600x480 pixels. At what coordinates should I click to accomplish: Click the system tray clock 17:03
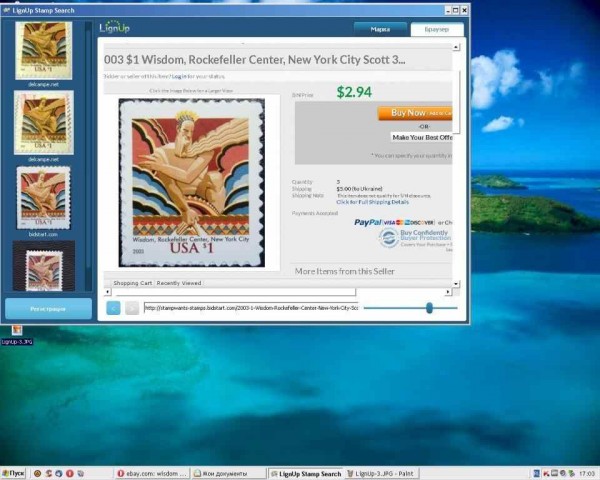pos(587,473)
